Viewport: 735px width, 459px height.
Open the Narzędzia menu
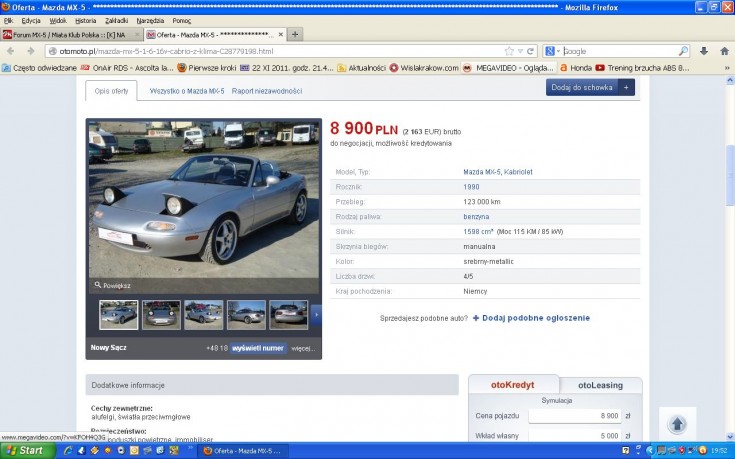[x=150, y=21]
